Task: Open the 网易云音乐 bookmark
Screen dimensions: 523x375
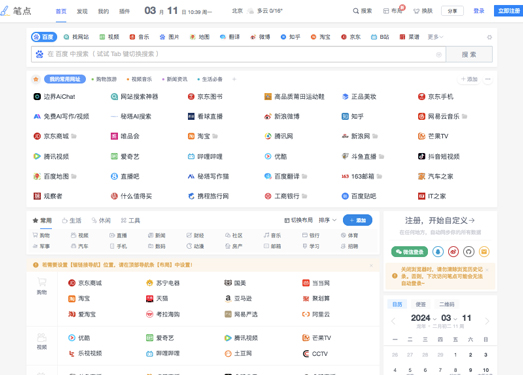Action: pyautogui.click(x=439, y=116)
